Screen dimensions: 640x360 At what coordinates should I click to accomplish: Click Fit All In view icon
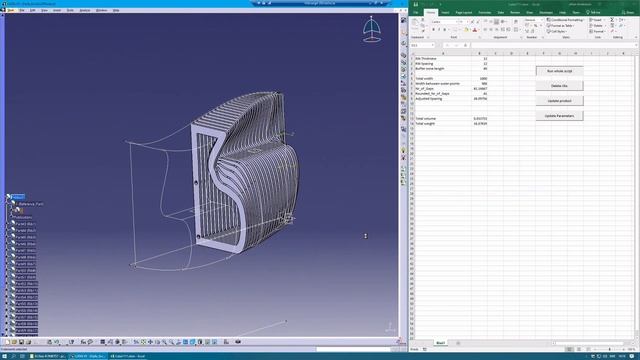[x=143, y=342]
